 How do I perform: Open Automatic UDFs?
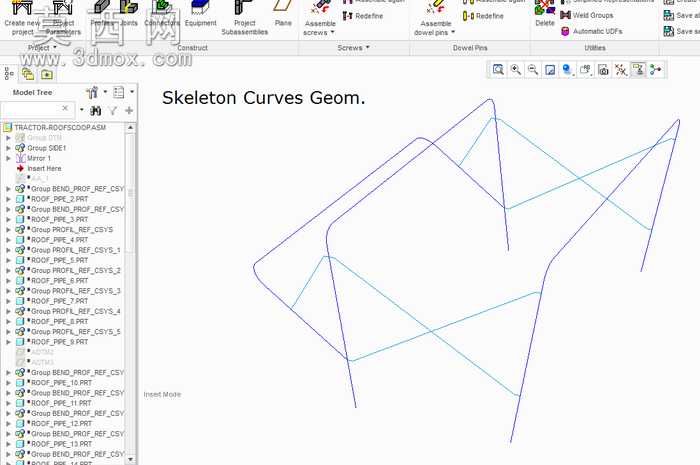tap(592, 31)
